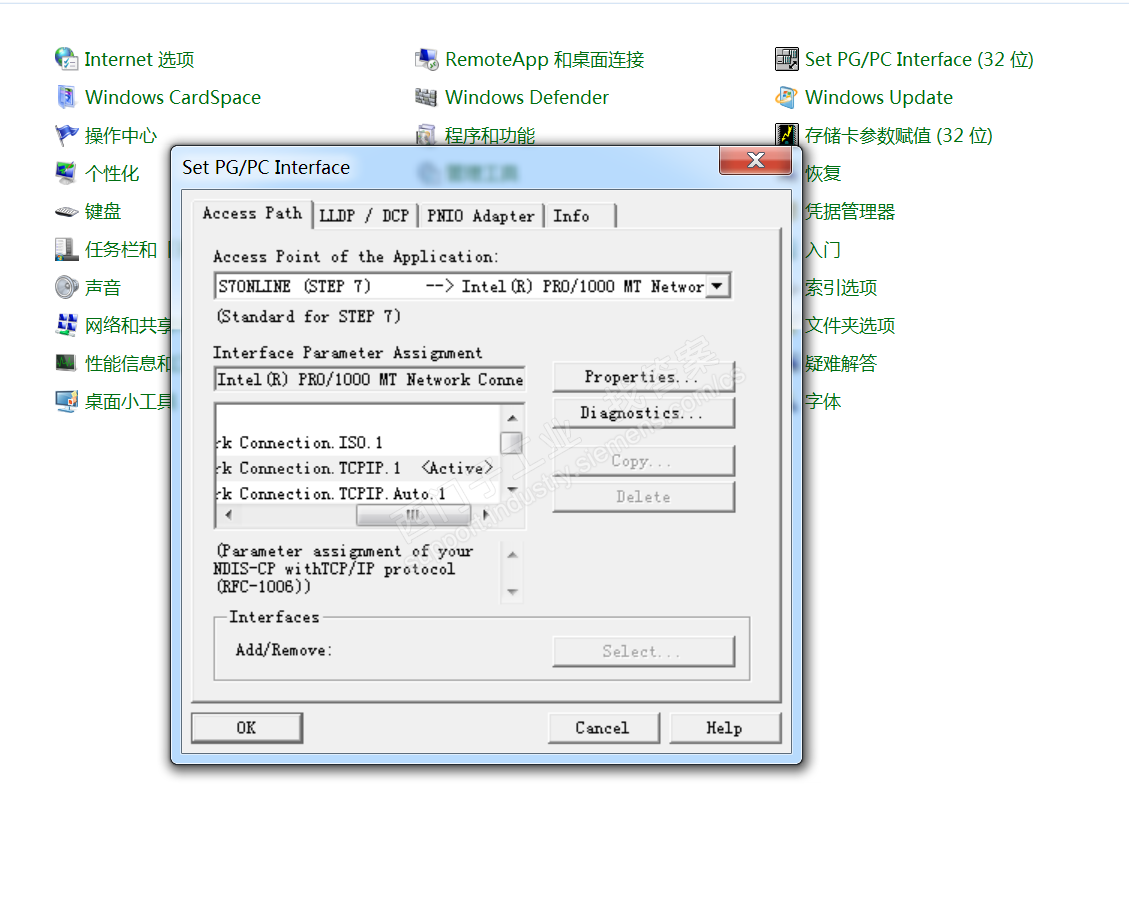Click the 入门 link
1129x906 pixels.
click(x=823, y=249)
